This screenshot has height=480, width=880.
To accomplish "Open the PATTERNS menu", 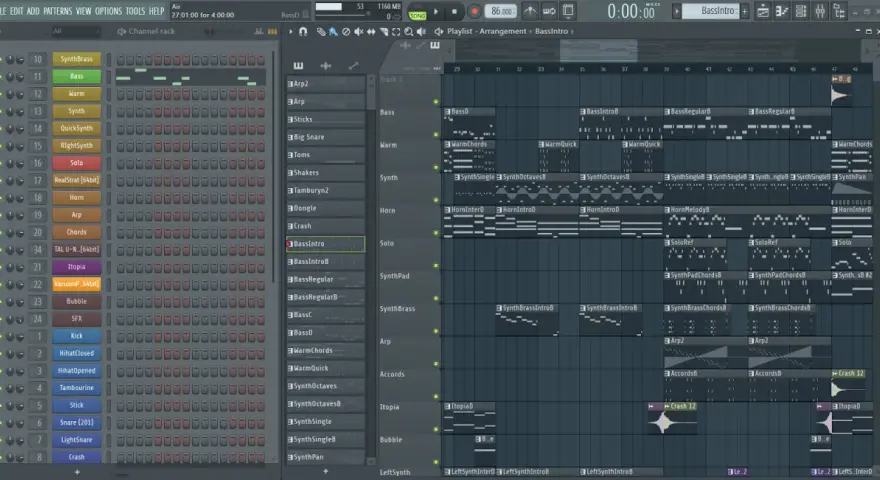I will coord(57,11).
